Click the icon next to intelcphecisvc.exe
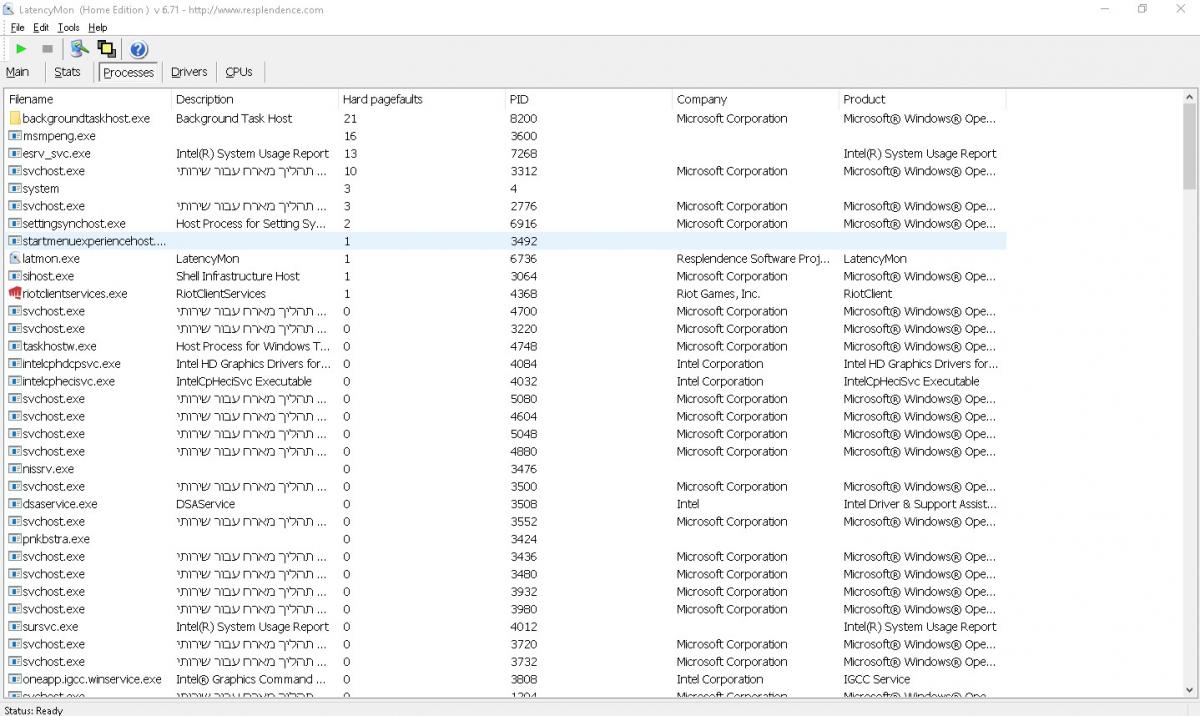This screenshot has width=1200, height=716. (15, 381)
